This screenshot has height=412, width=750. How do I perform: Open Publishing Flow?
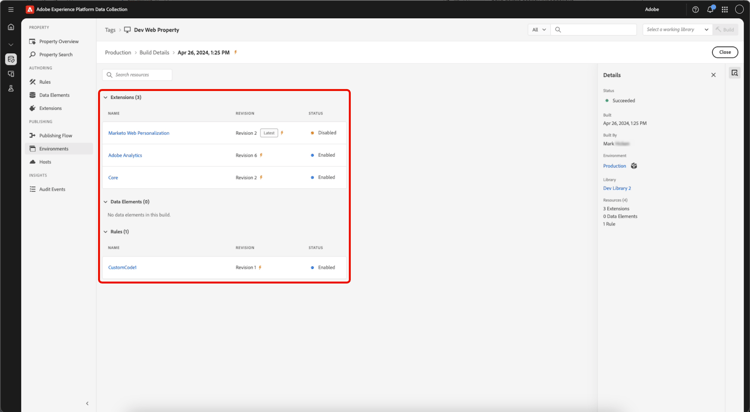[55, 135]
